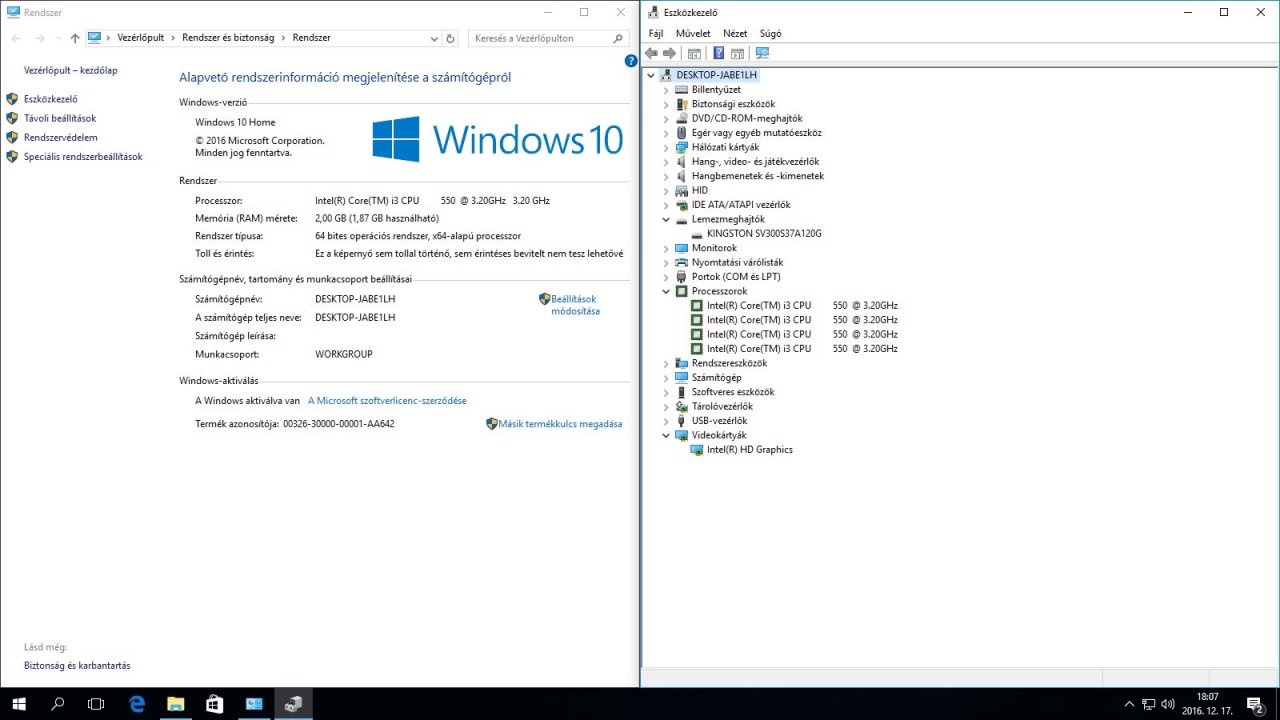Click the KINGSTON drive icon
The image size is (1280, 720).
click(697, 233)
